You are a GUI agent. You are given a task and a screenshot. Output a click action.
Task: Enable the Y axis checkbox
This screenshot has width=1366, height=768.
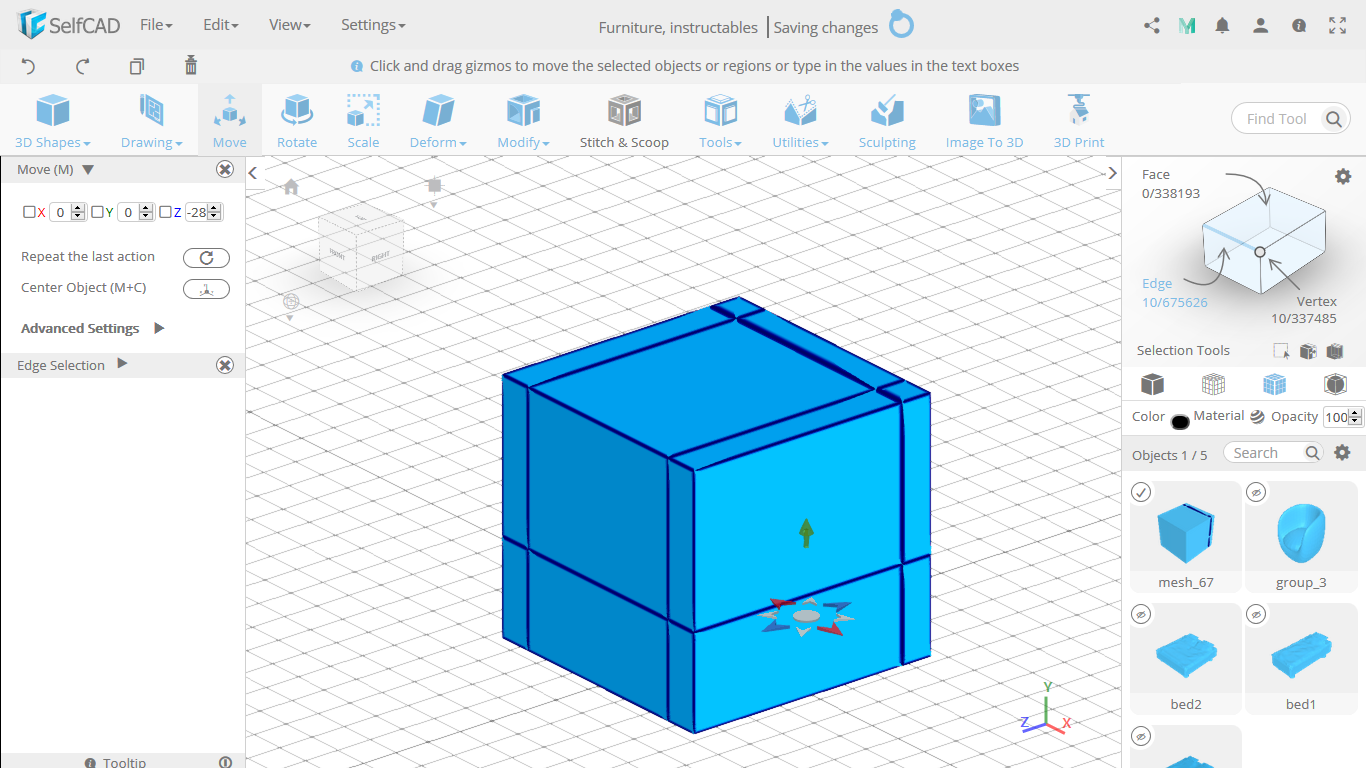[97, 212]
